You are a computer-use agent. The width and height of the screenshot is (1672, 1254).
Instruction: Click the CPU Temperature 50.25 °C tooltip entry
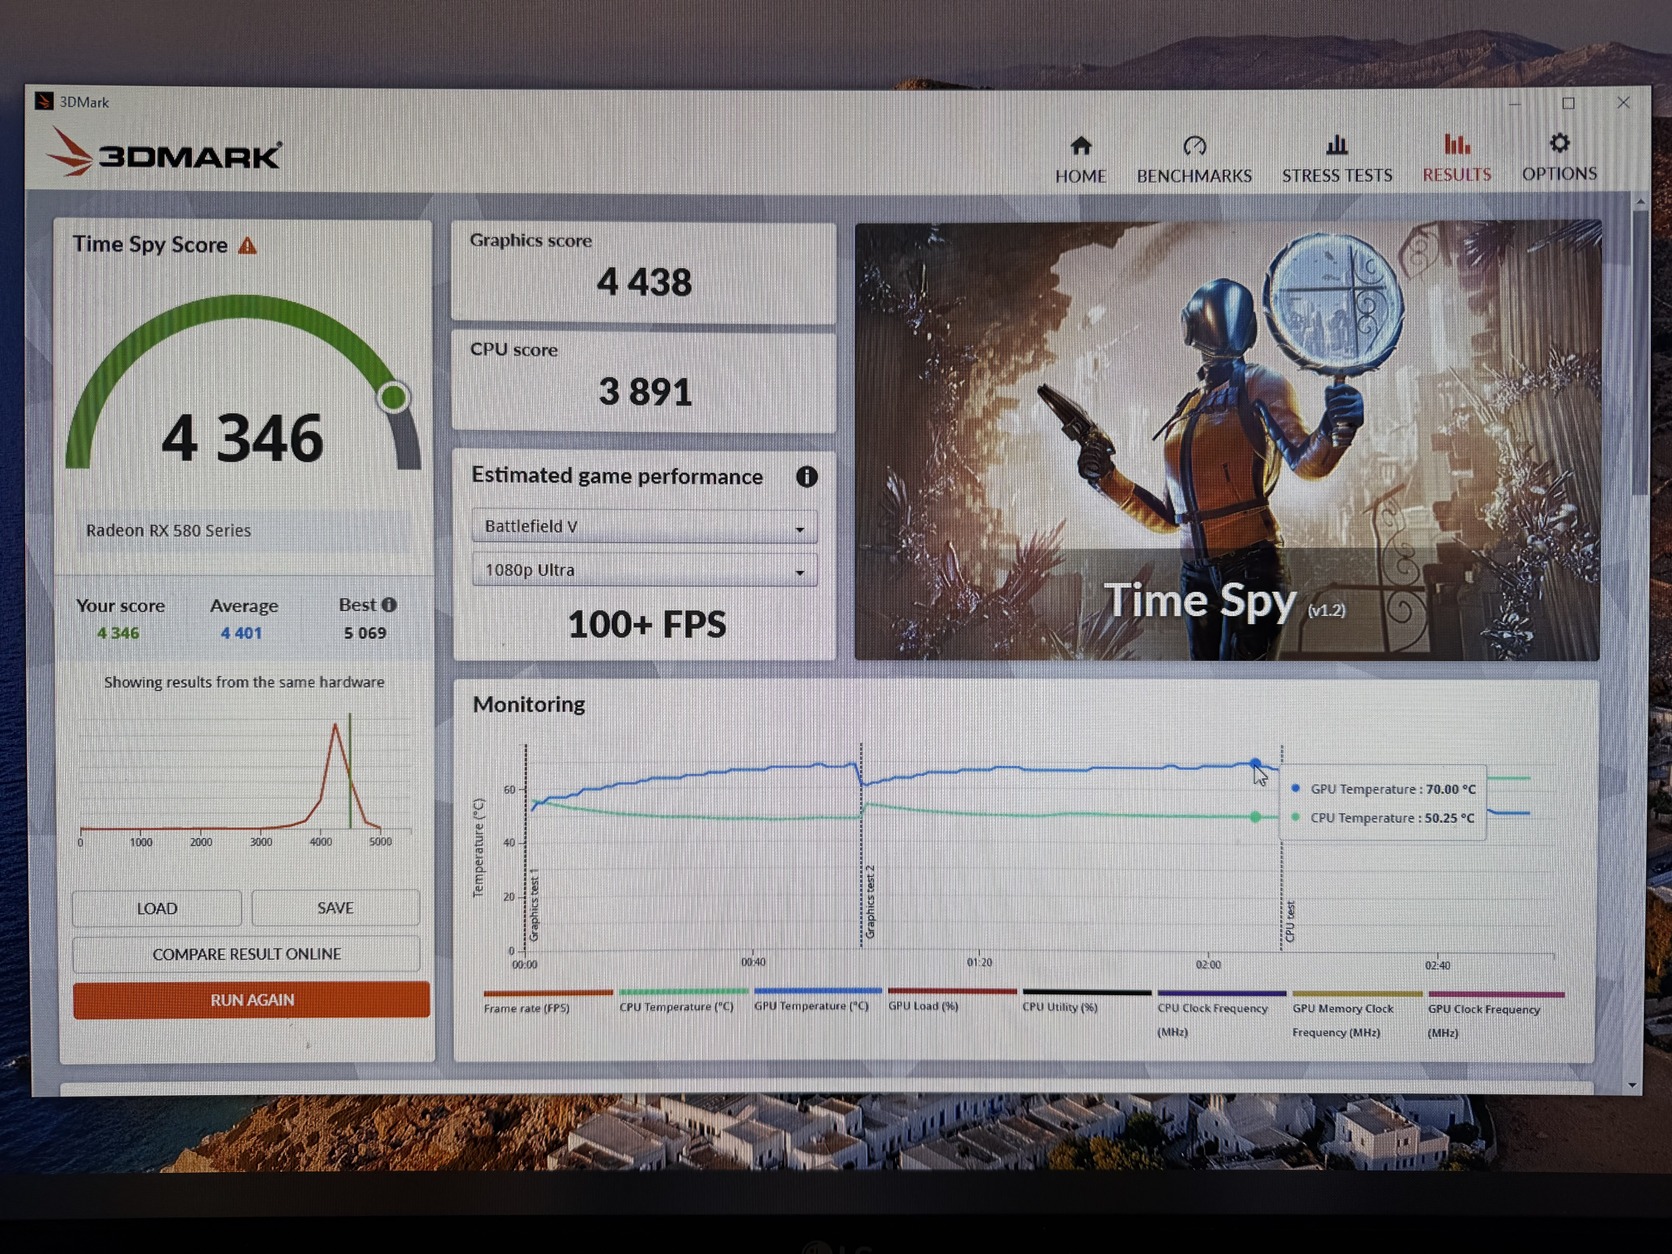coord(1383,818)
